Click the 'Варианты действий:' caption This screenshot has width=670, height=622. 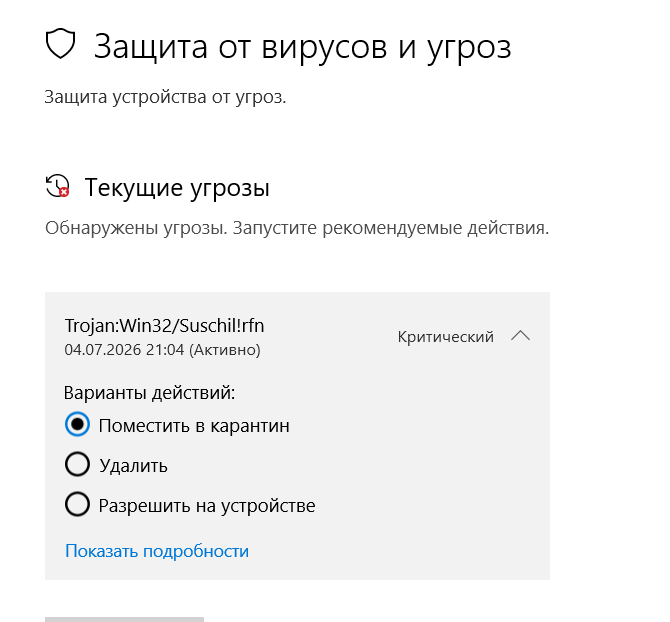tap(150, 393)
